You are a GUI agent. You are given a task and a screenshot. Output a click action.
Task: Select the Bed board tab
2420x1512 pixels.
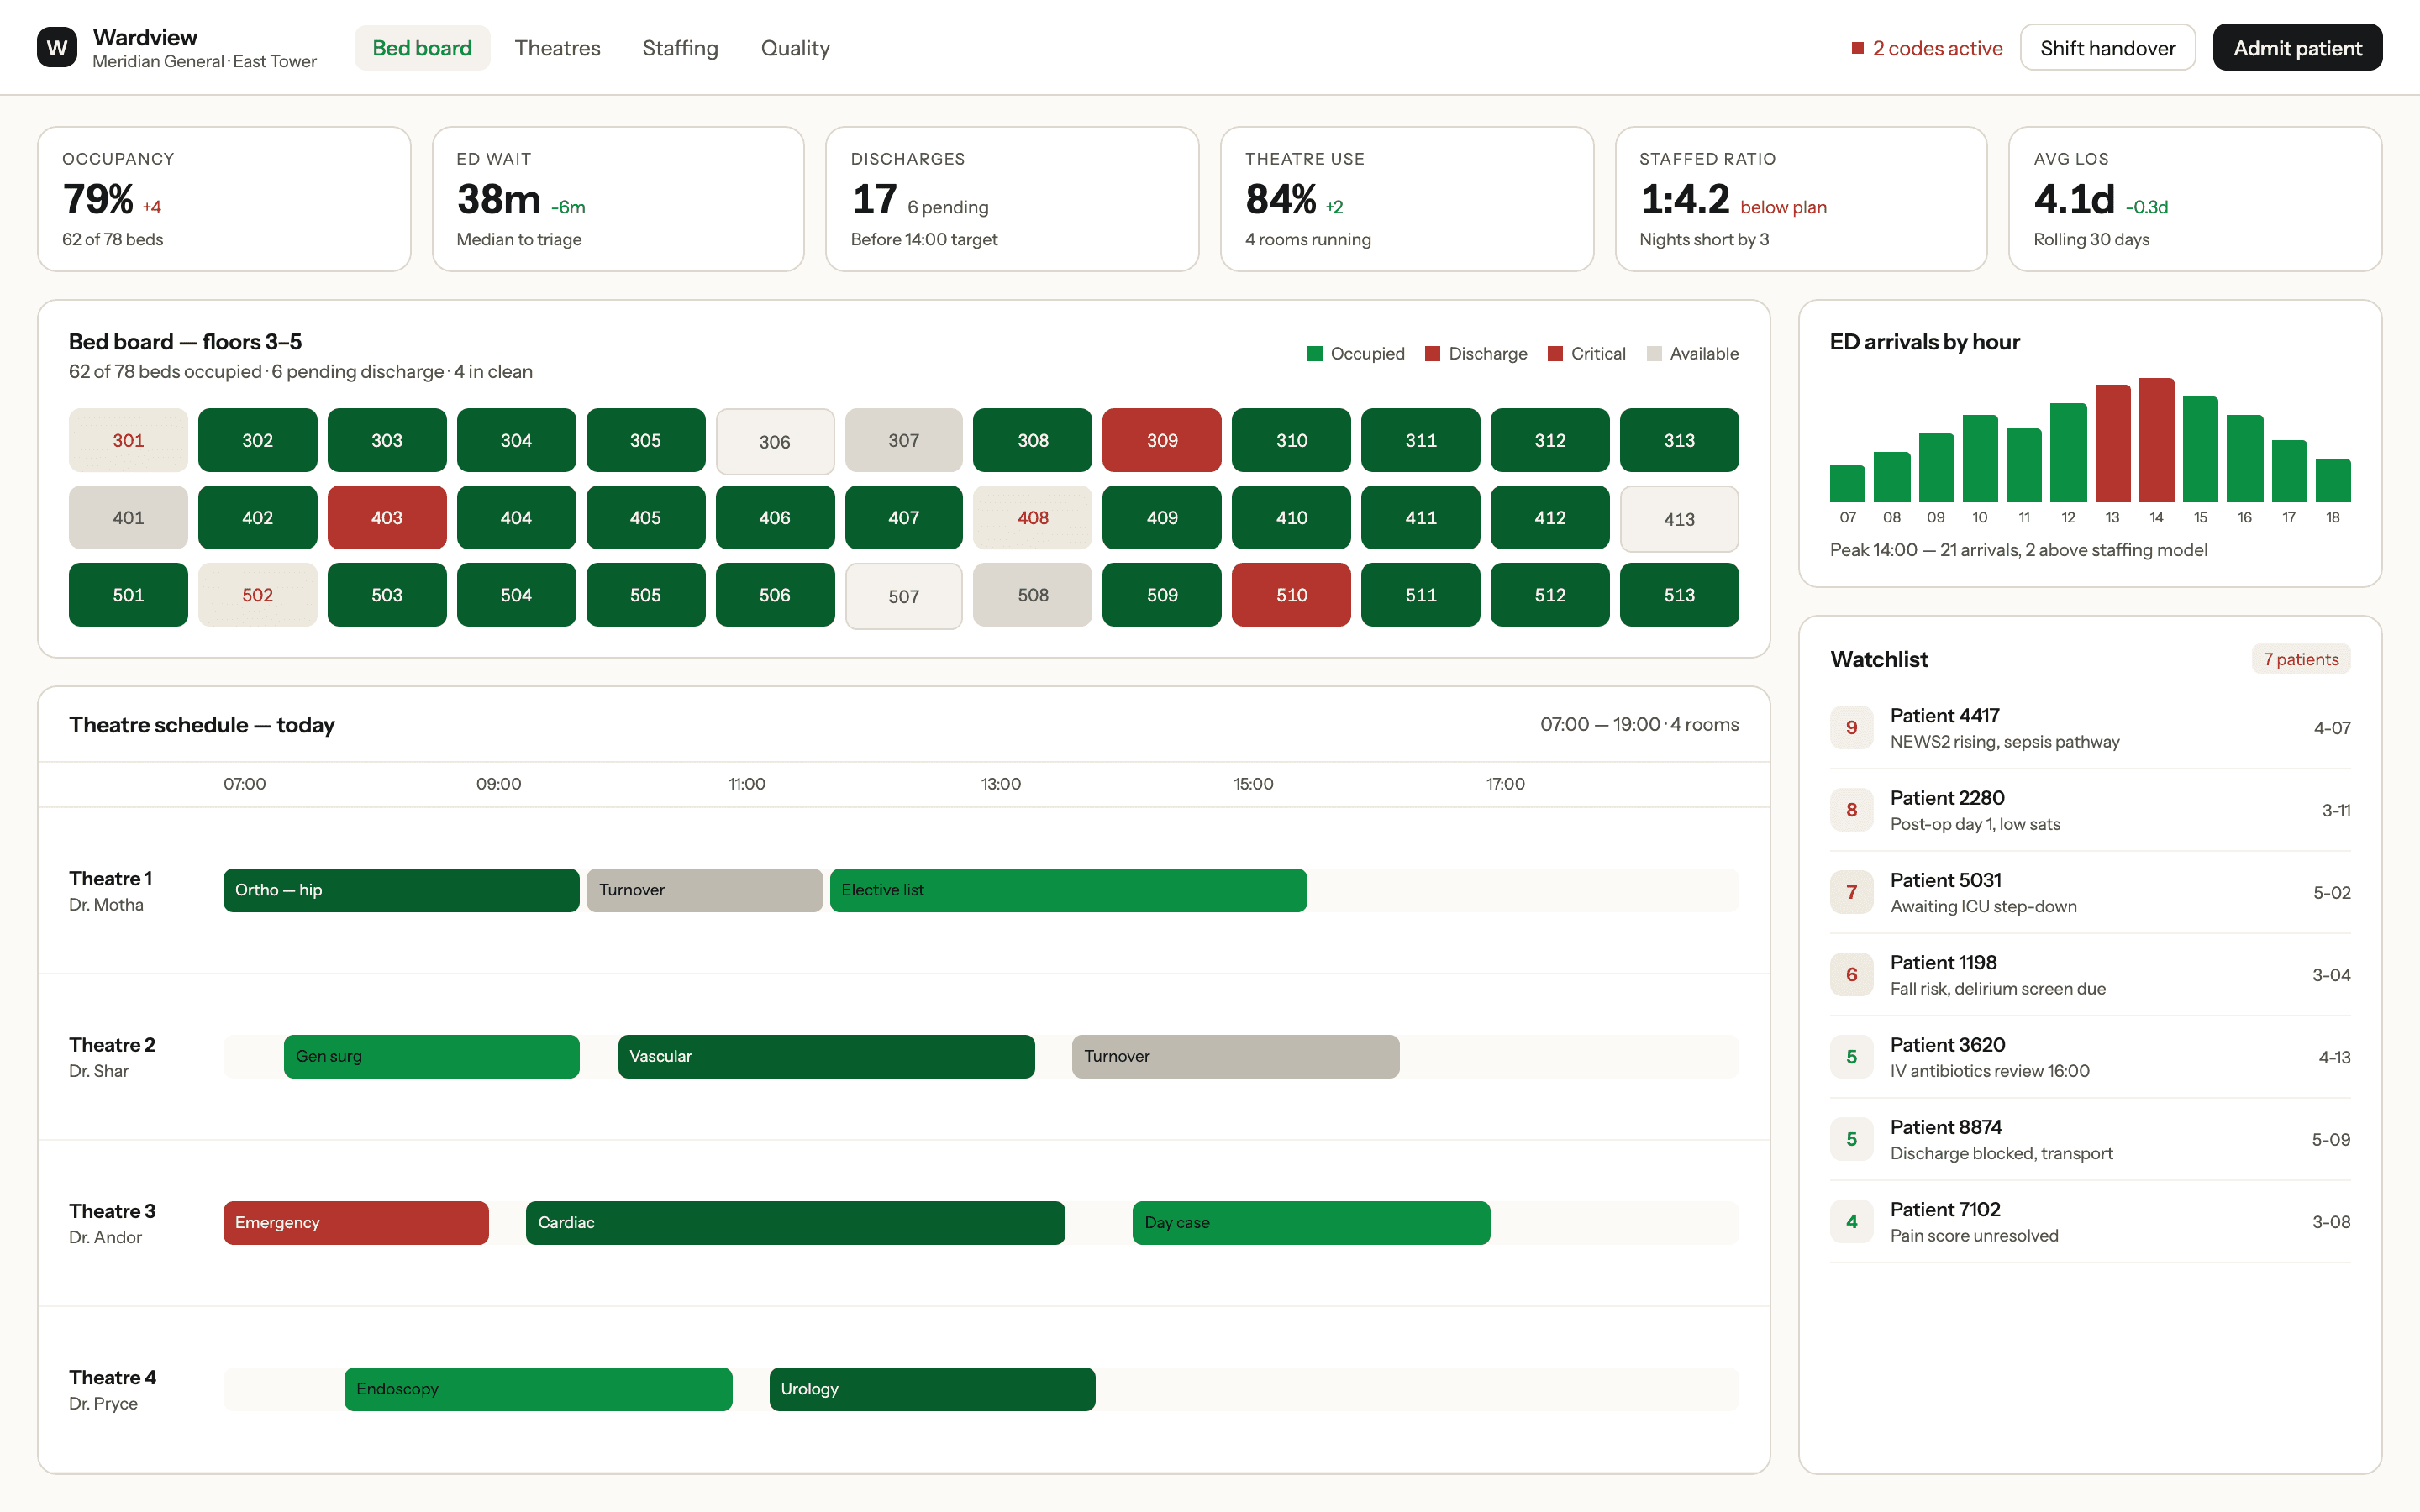pyautogui.click(x=422, y=48)
